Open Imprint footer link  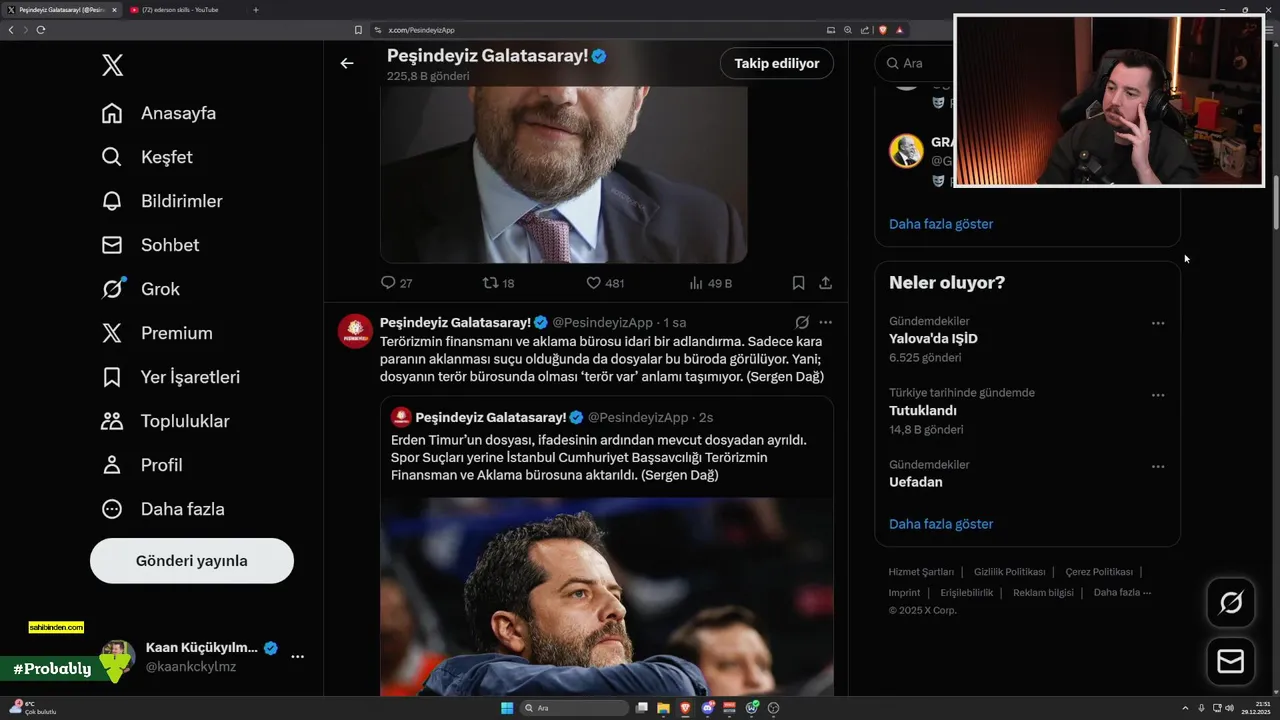[904, 593]
